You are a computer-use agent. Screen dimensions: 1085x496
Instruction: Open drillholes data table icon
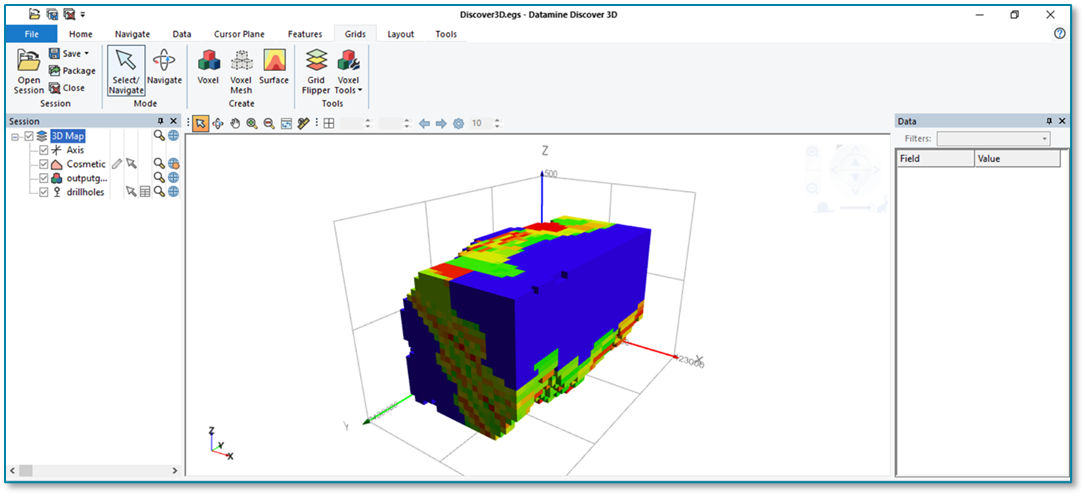point(145,192)
